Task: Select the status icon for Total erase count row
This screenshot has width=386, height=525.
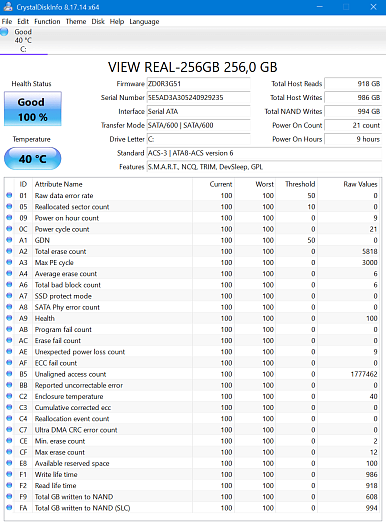Action: tap(9, 251)
